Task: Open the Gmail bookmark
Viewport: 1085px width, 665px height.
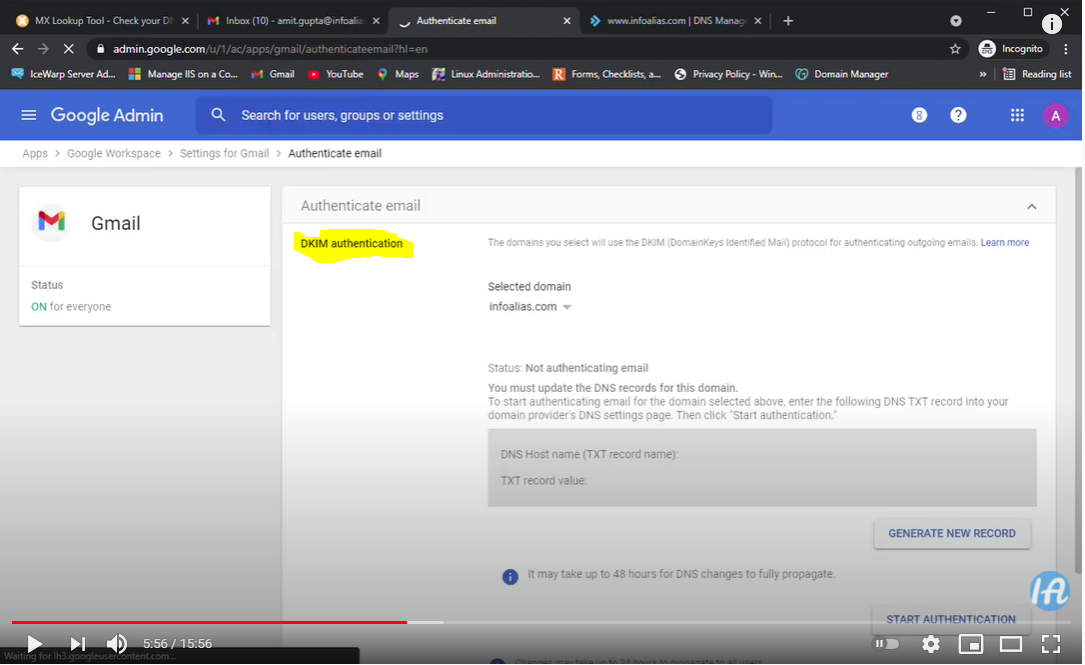Action: (x=273, y=74)
